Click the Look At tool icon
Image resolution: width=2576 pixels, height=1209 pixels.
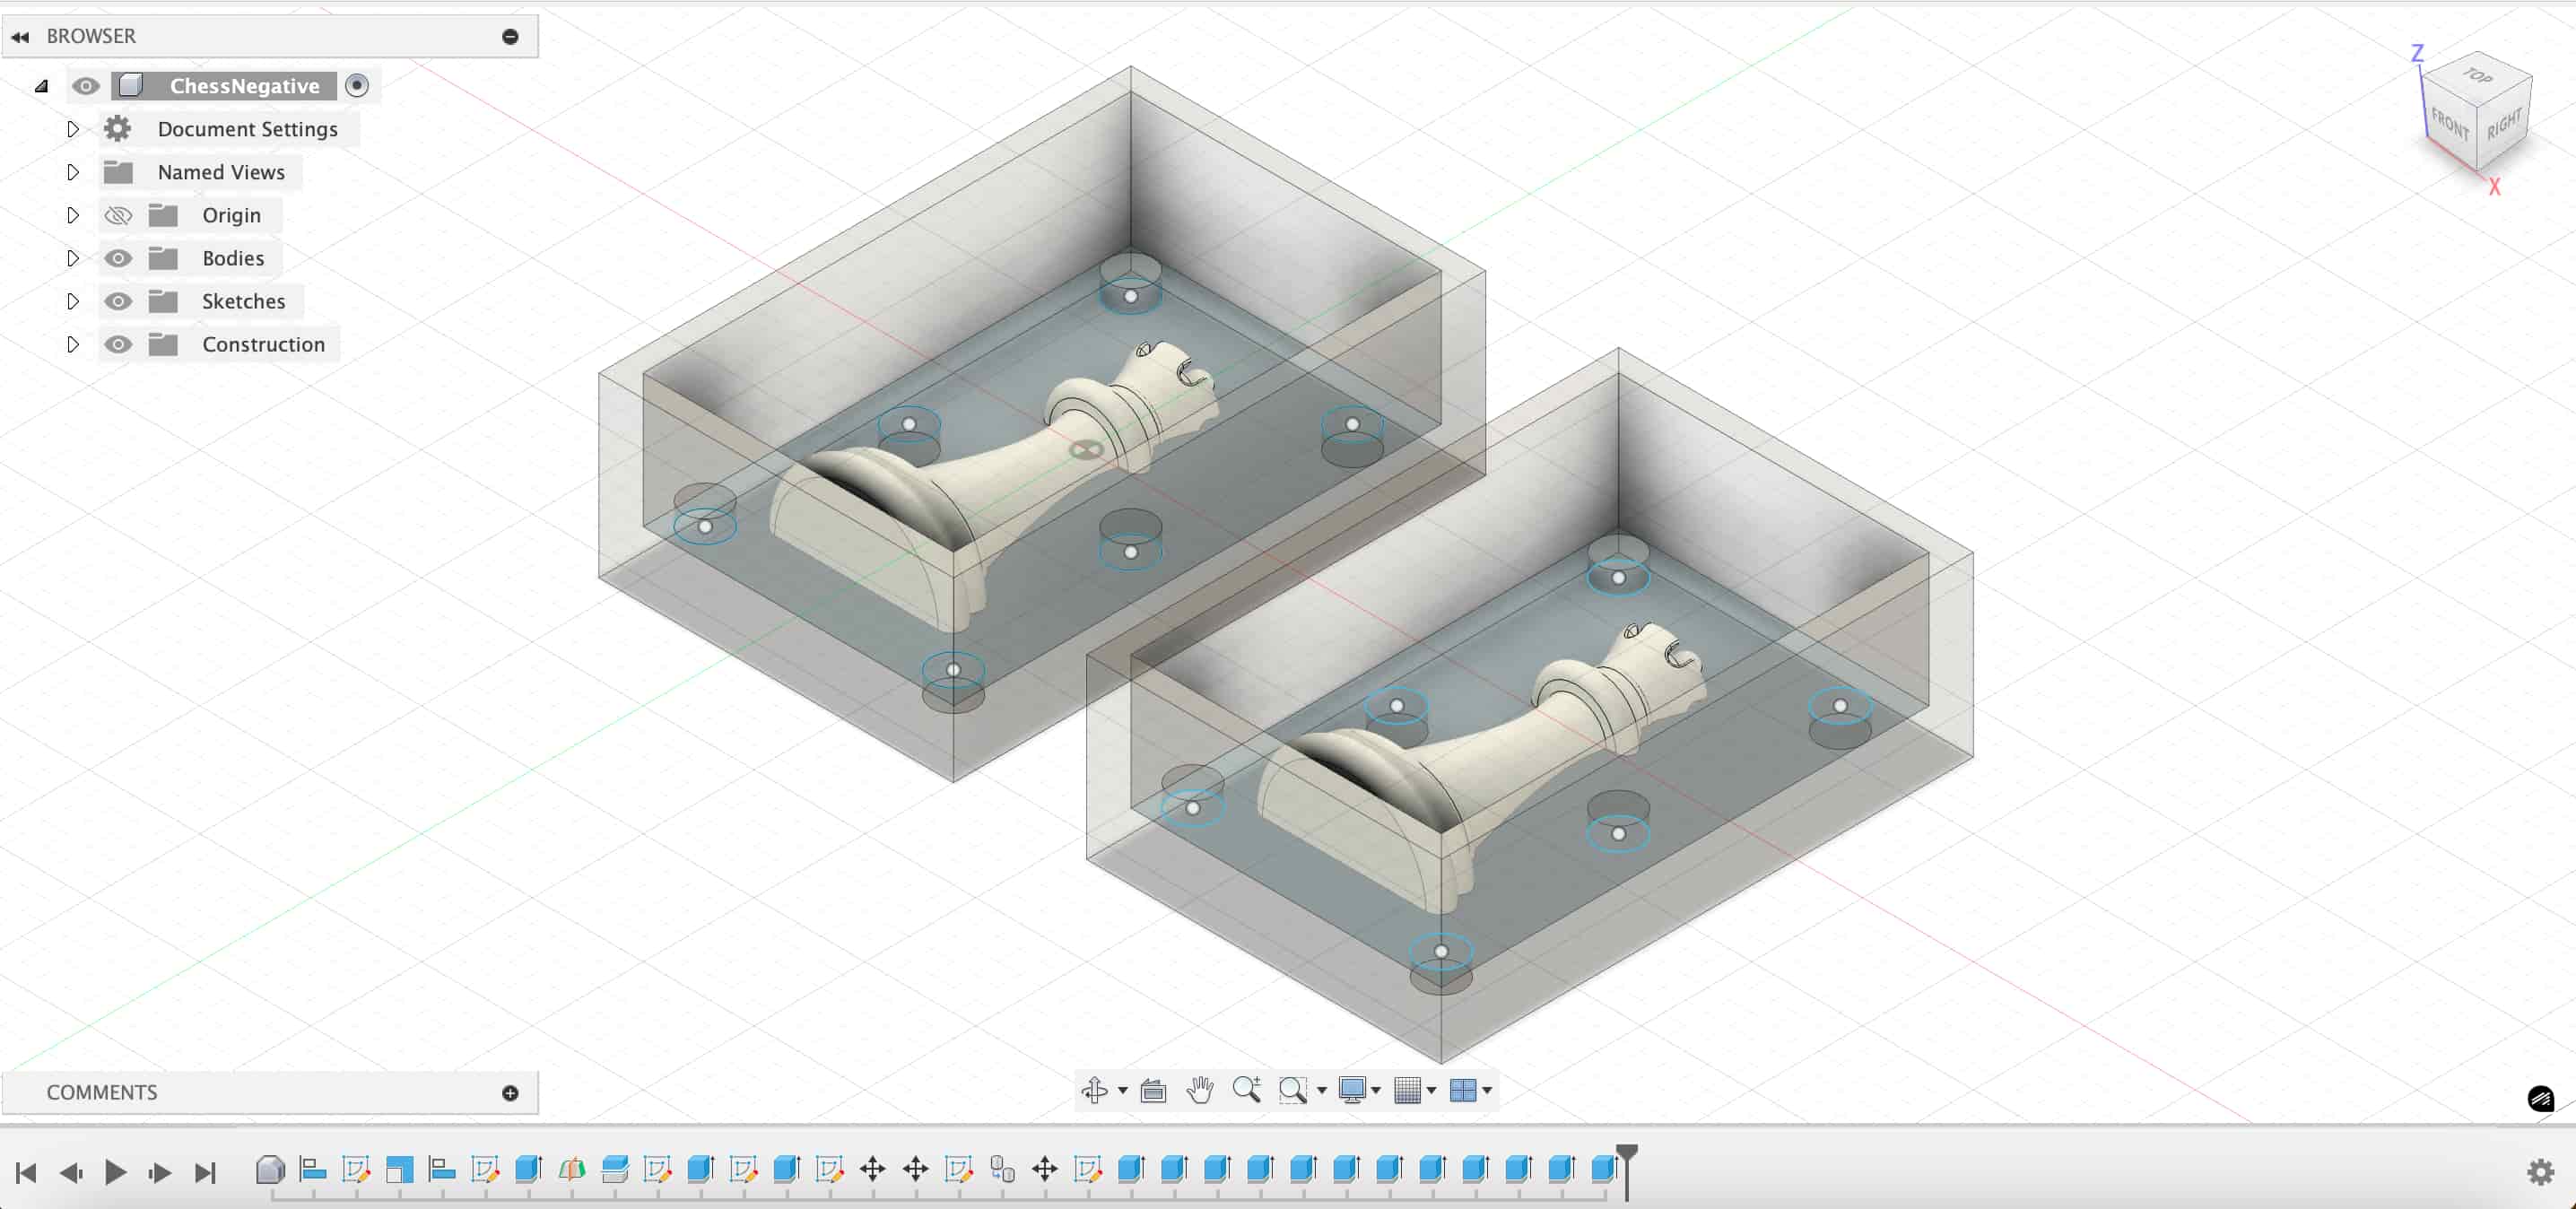pos(1153,1090)
